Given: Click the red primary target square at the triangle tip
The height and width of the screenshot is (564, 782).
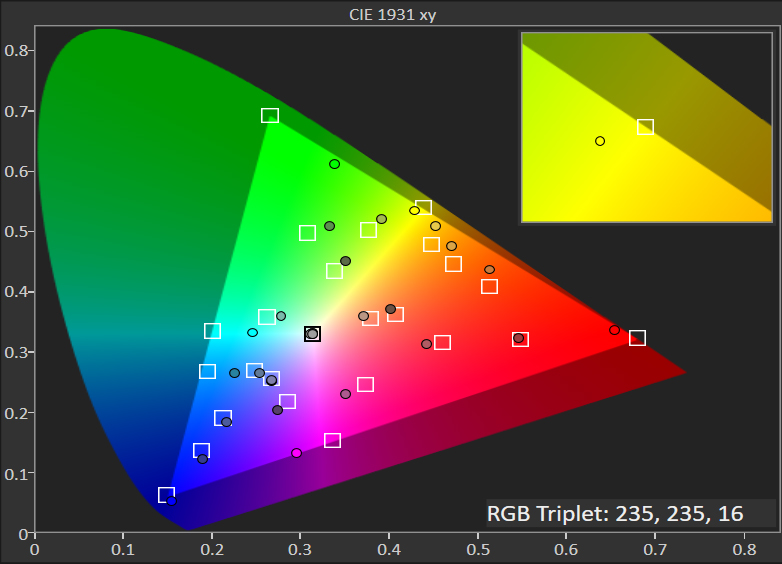Looking at the screenshot, I should click(x=637, y=338).
